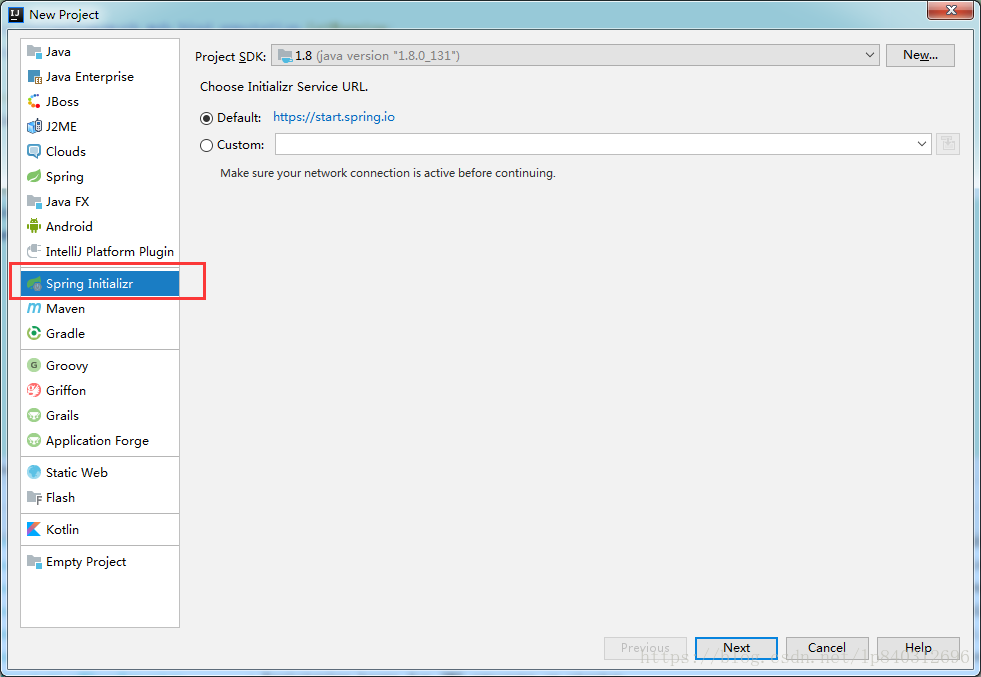
Task: Select the 'IntelliJ Platform Plugin' list label
Action: click(109, 252)
